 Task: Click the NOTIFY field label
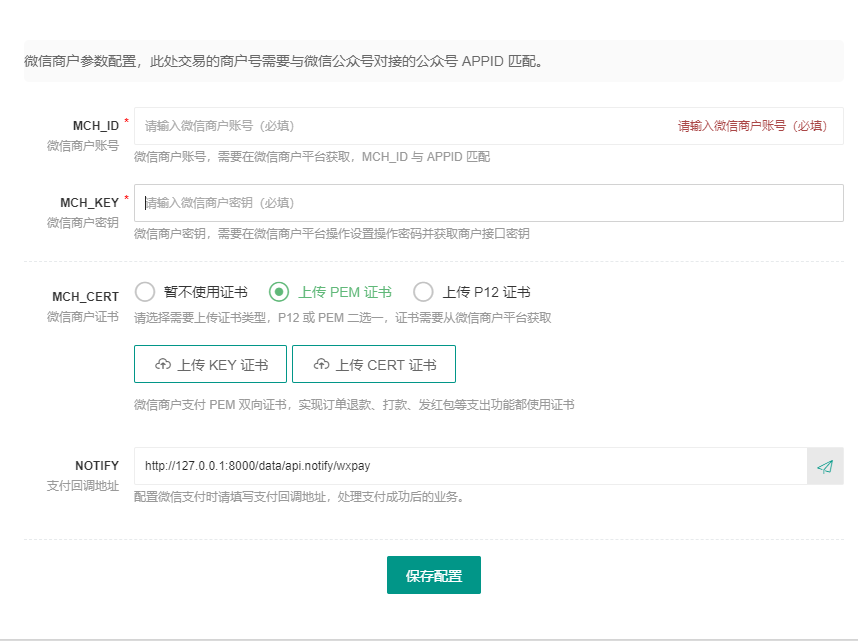tap(97, 466)
